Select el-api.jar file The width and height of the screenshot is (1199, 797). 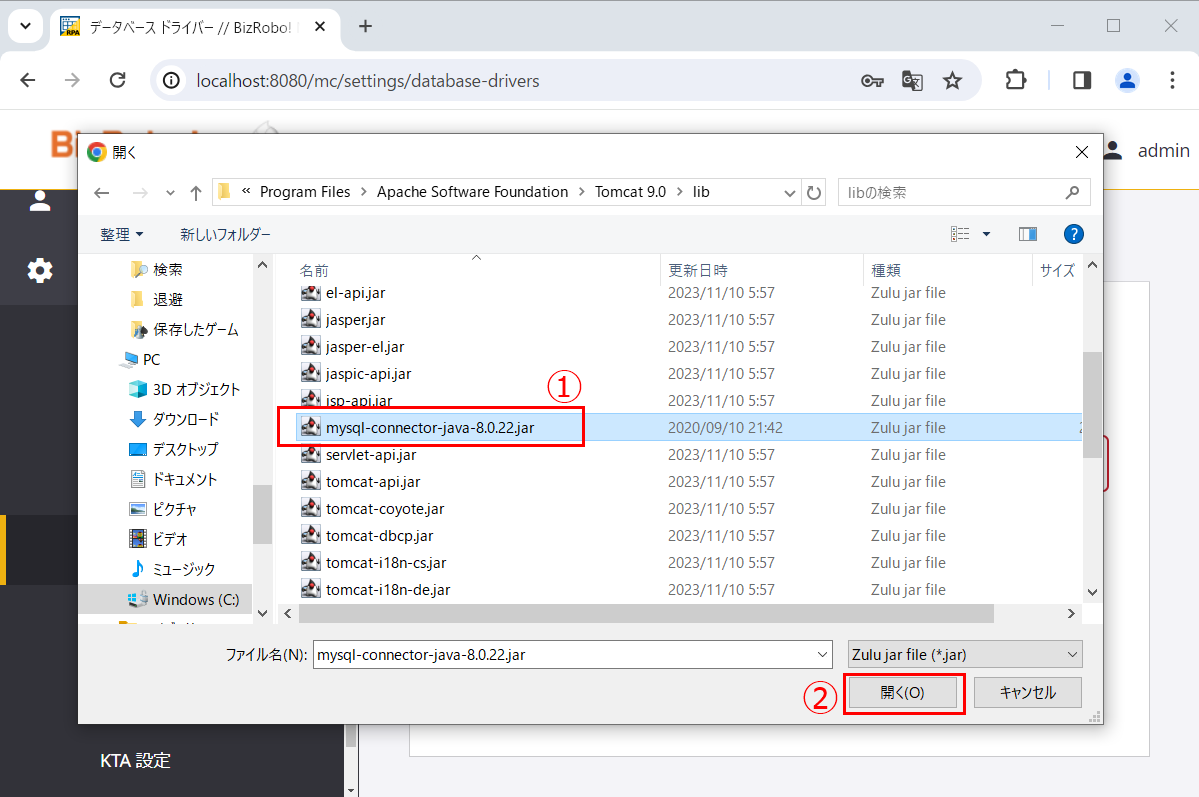pyautogui.click(x=355, y=293)
